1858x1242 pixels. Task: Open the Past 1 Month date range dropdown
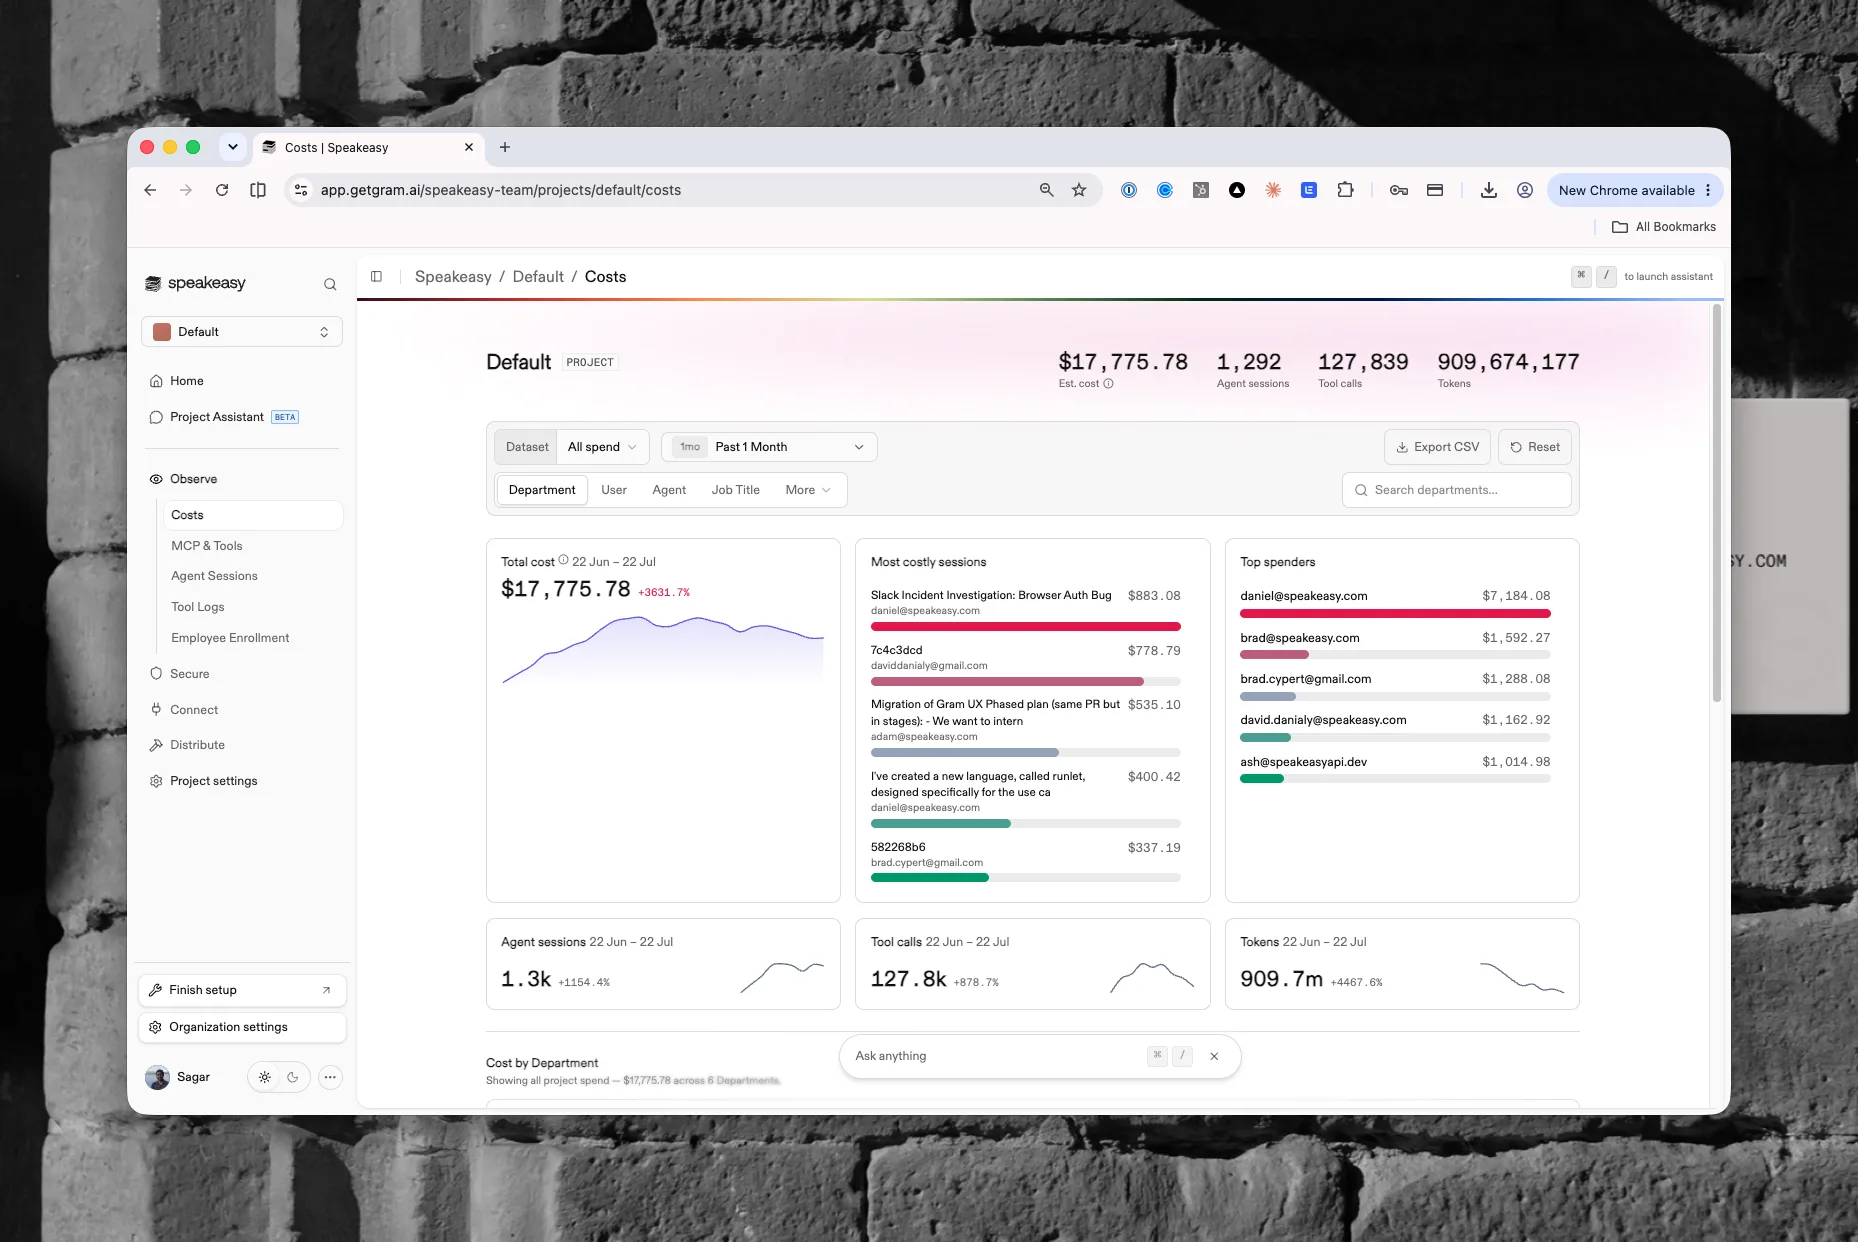(769, 447)
